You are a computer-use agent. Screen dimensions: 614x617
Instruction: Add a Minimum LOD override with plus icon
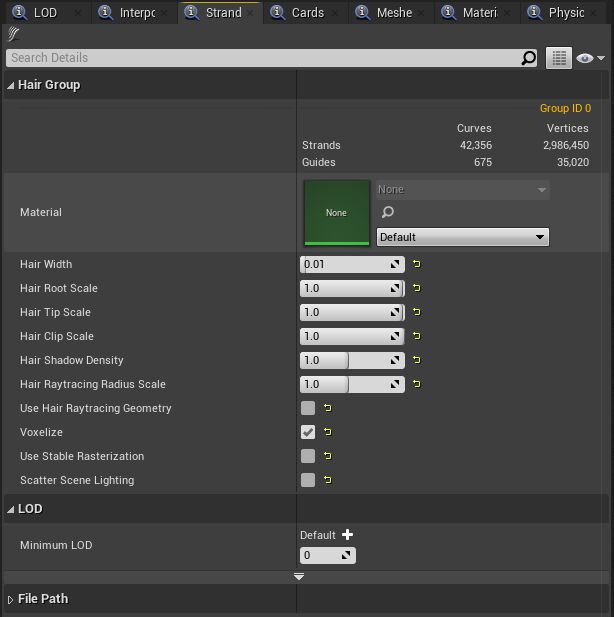348,535
